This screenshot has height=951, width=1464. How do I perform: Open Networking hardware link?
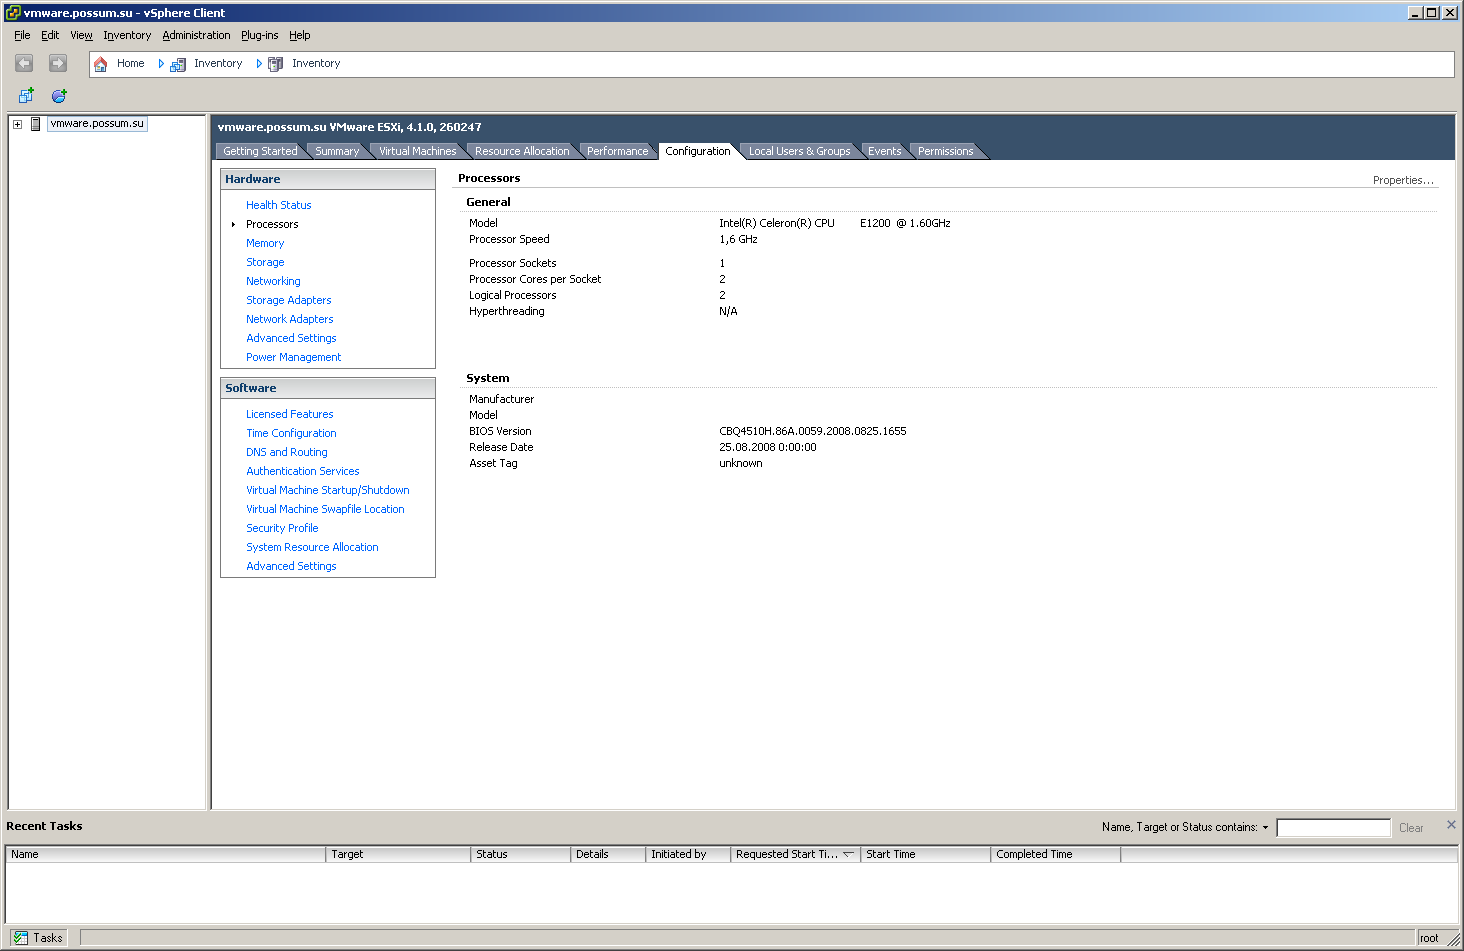[273, 281]
